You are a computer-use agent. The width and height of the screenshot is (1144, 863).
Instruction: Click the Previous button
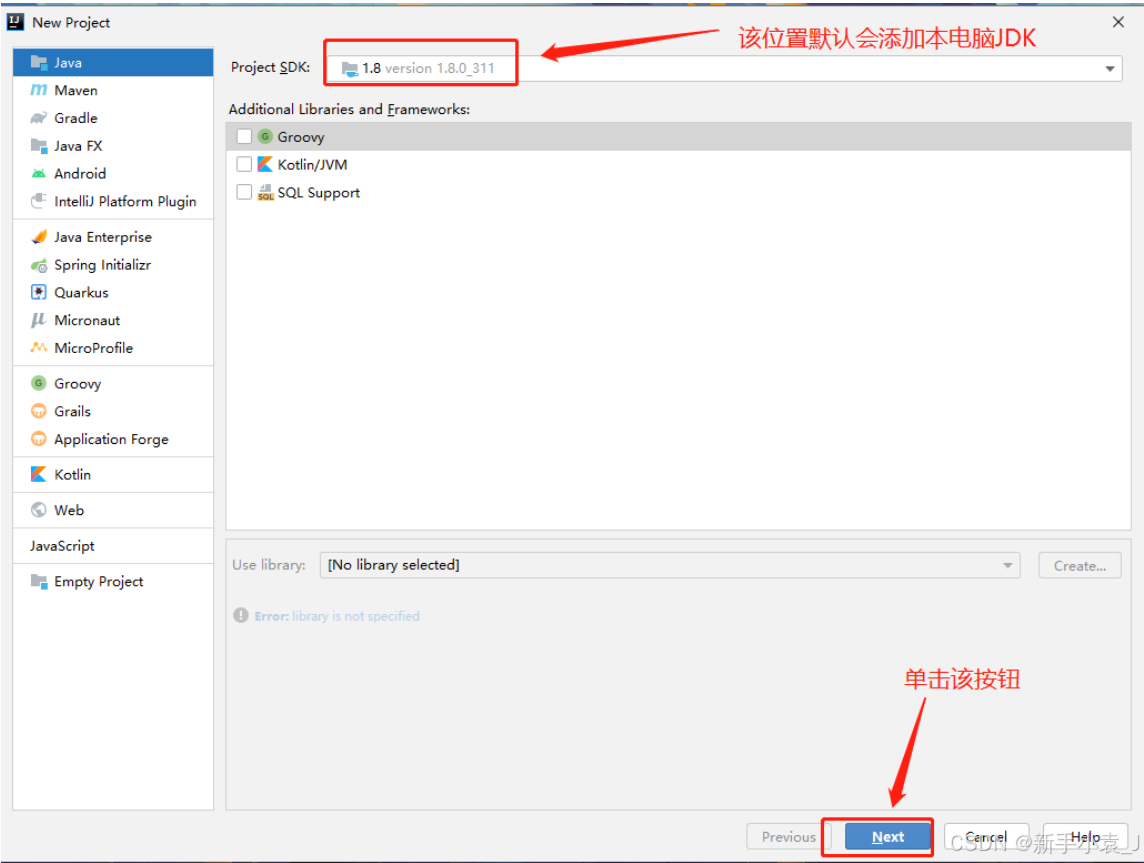coord(789,837)
